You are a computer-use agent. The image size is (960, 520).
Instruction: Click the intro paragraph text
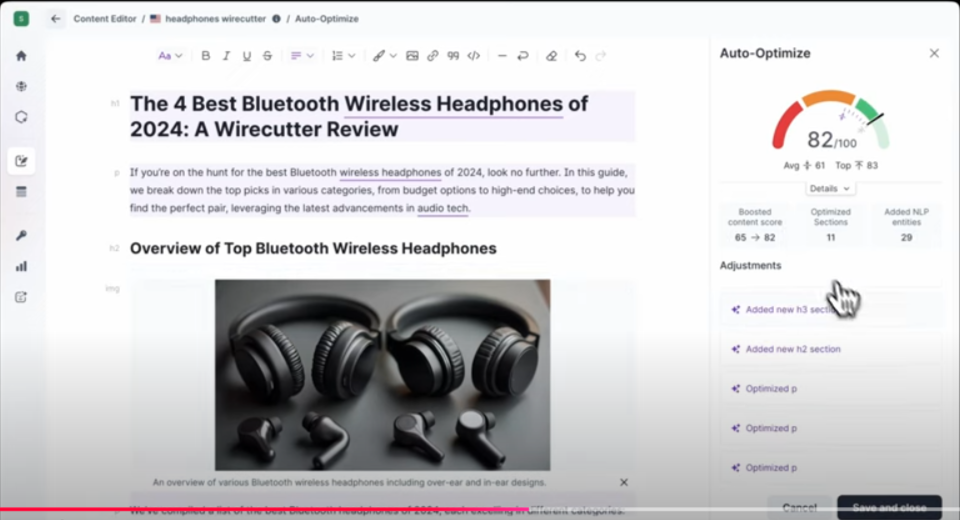[x=382, y=190]
